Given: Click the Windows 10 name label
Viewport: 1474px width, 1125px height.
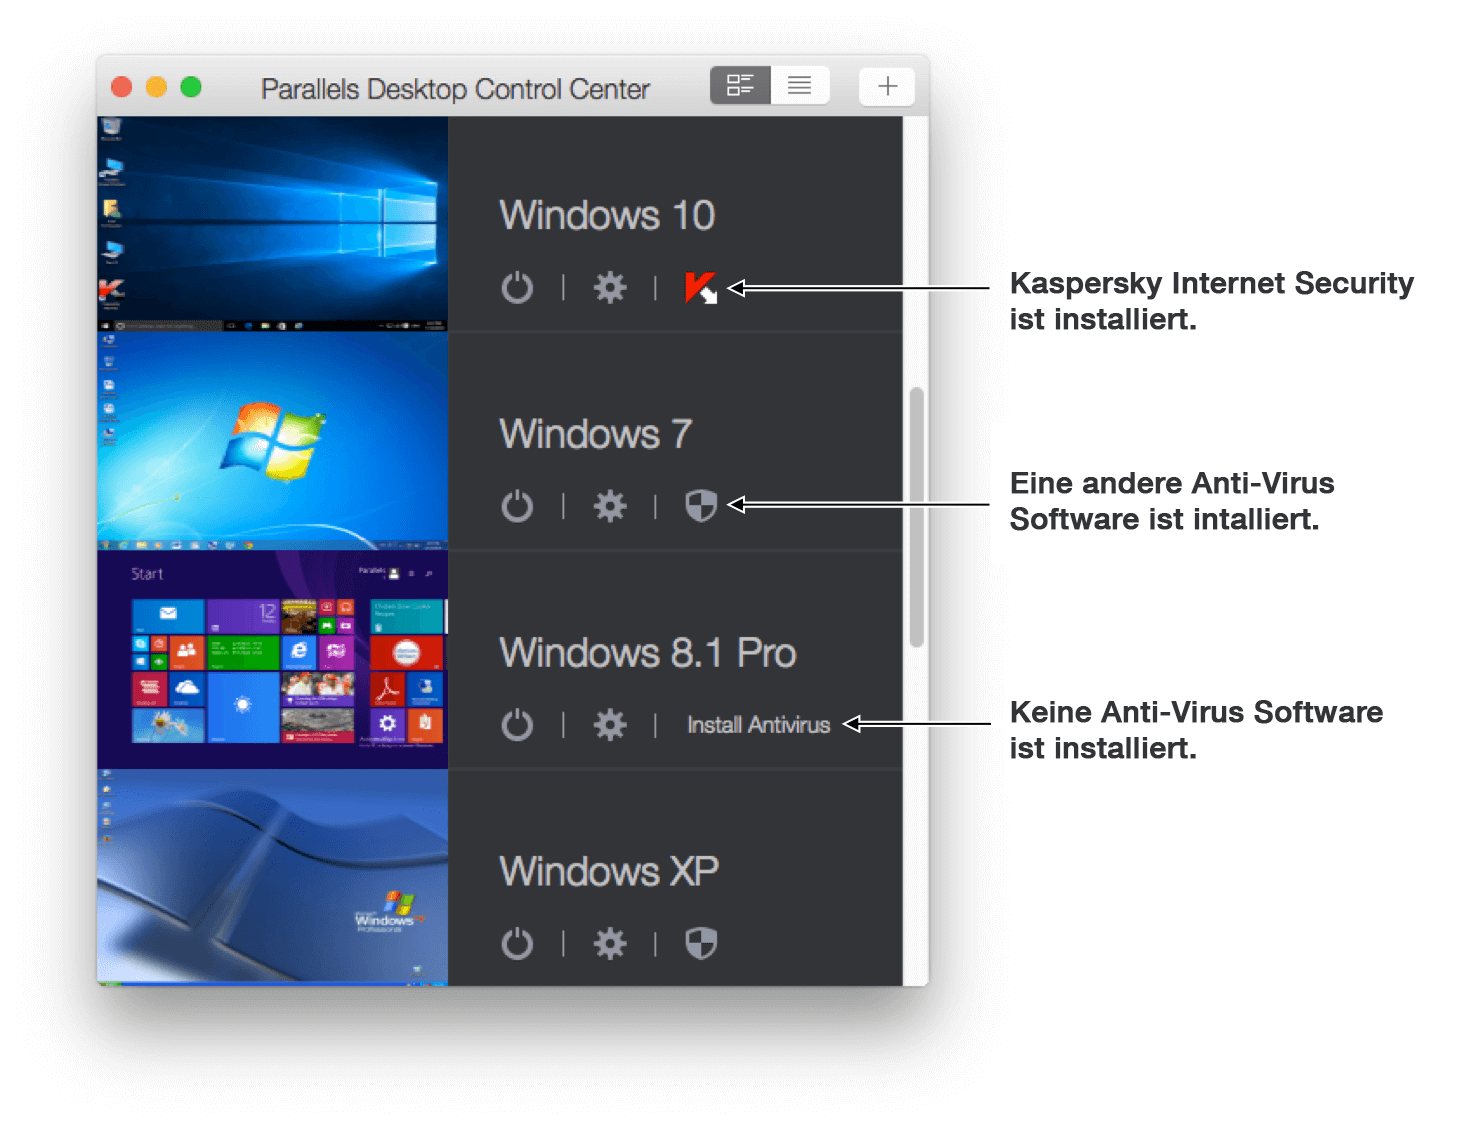Looking at the screenshot, I should coord(607,215).
